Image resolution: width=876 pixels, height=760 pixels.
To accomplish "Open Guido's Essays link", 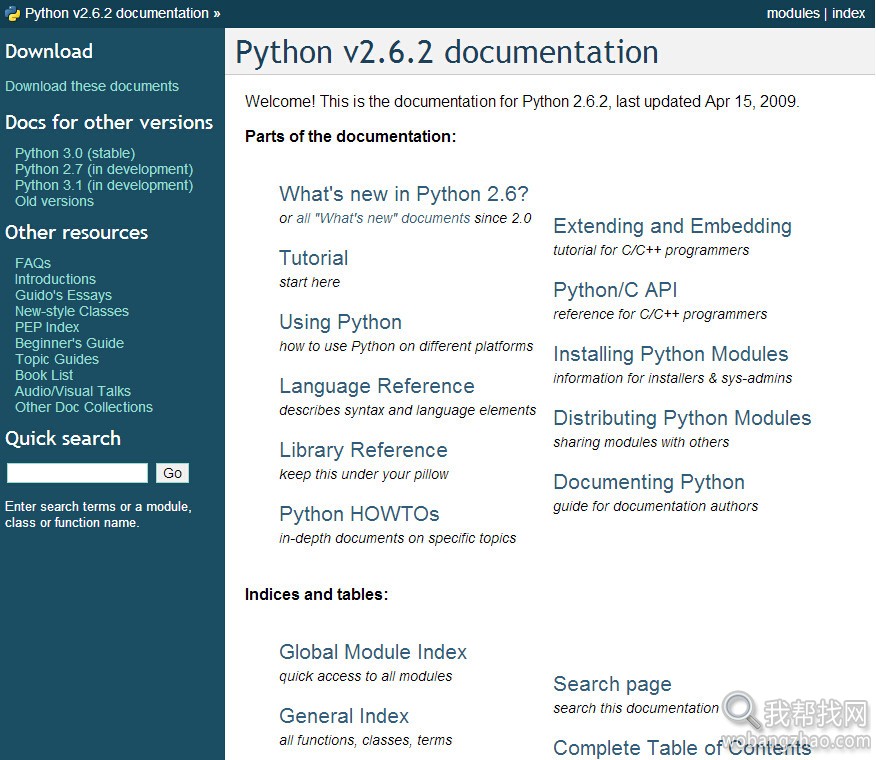I will (x=63, y=295).
